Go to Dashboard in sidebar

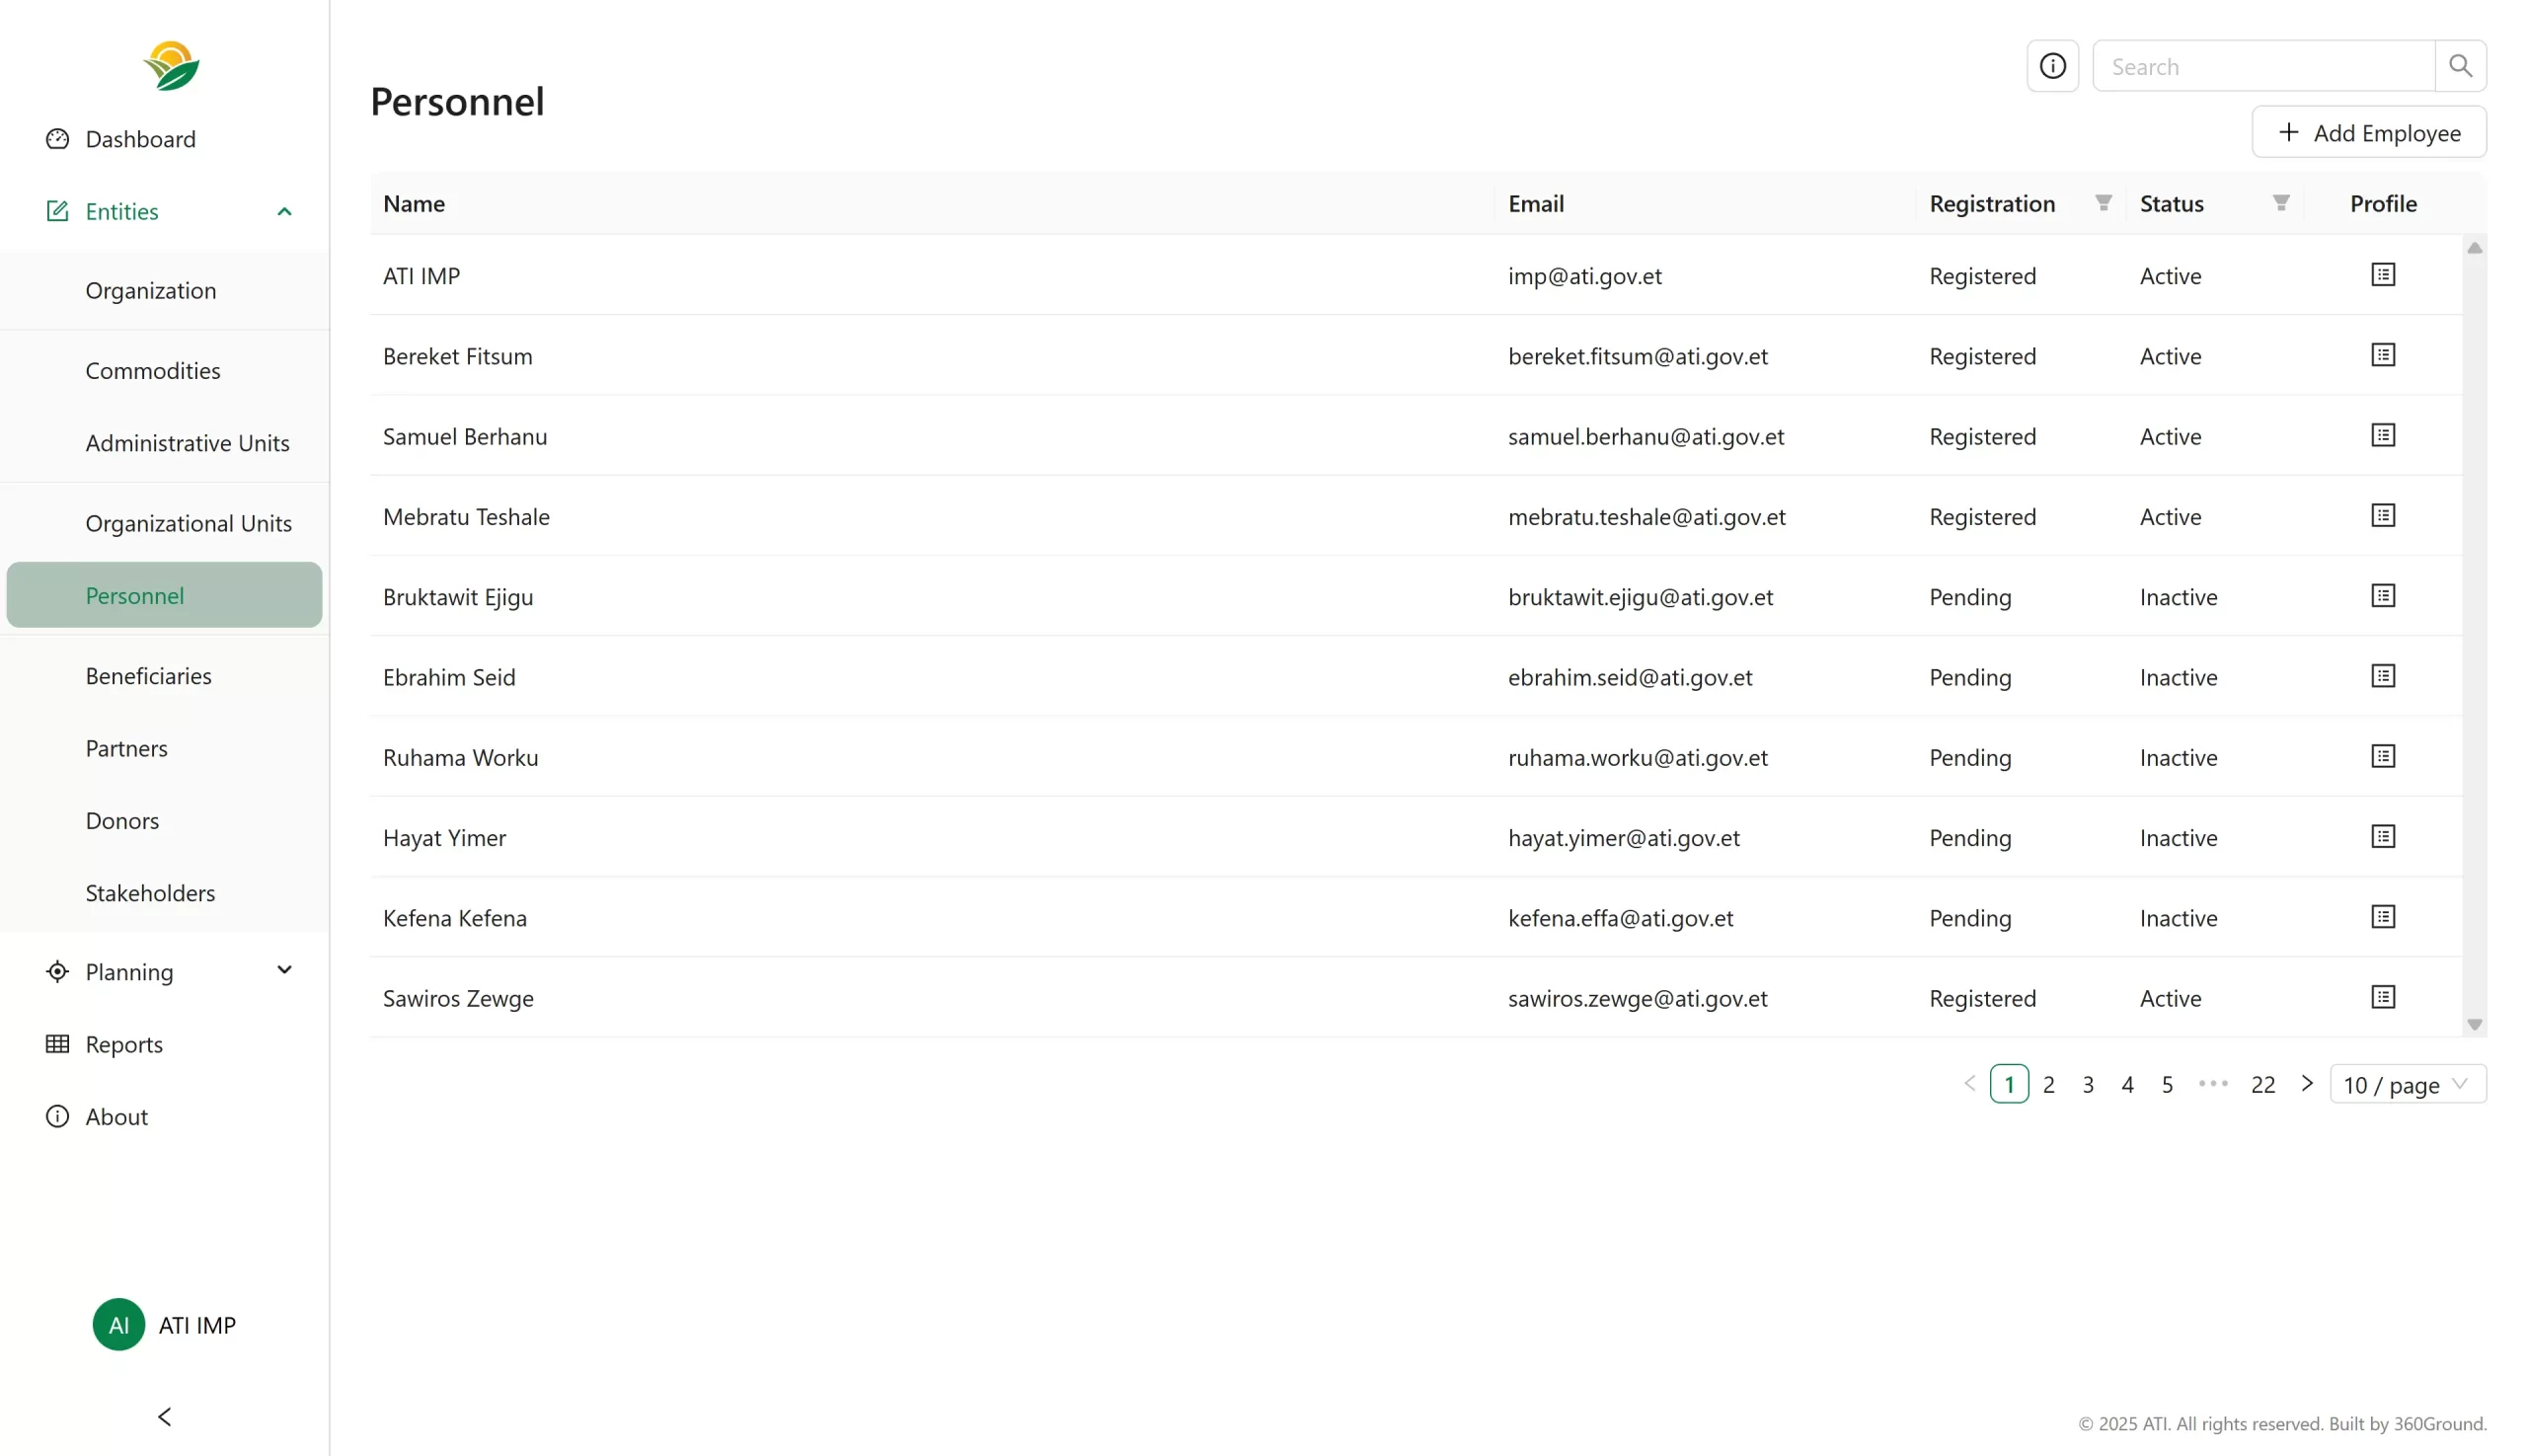pos(140,139)
